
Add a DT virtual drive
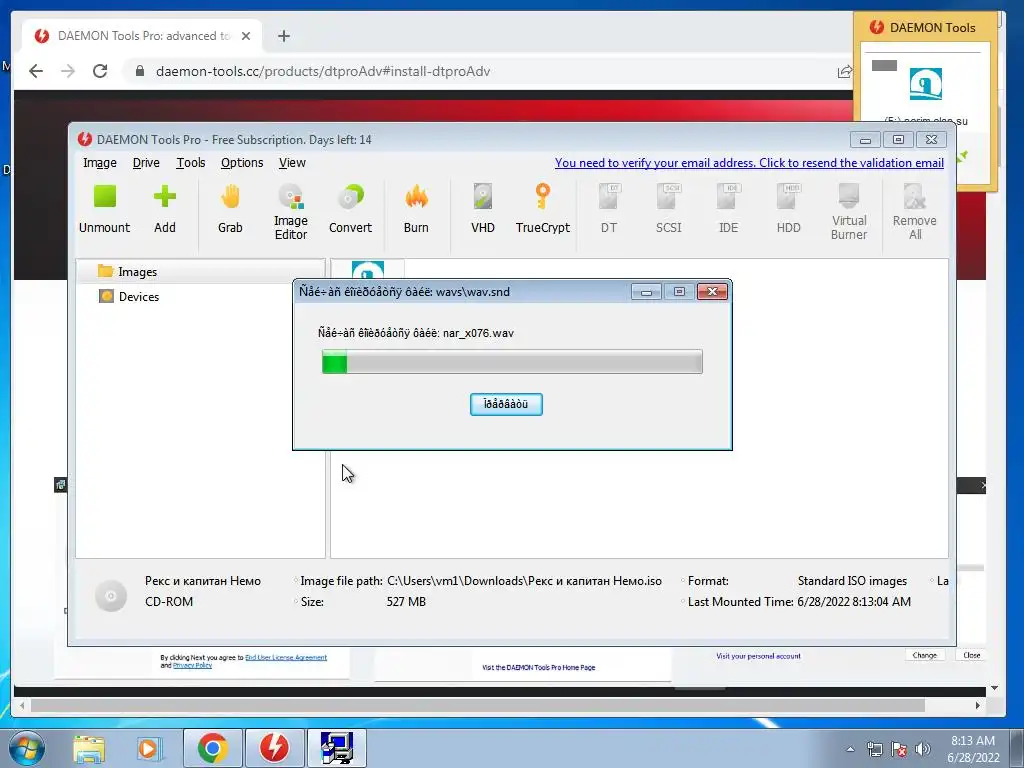tap(609, 208)
